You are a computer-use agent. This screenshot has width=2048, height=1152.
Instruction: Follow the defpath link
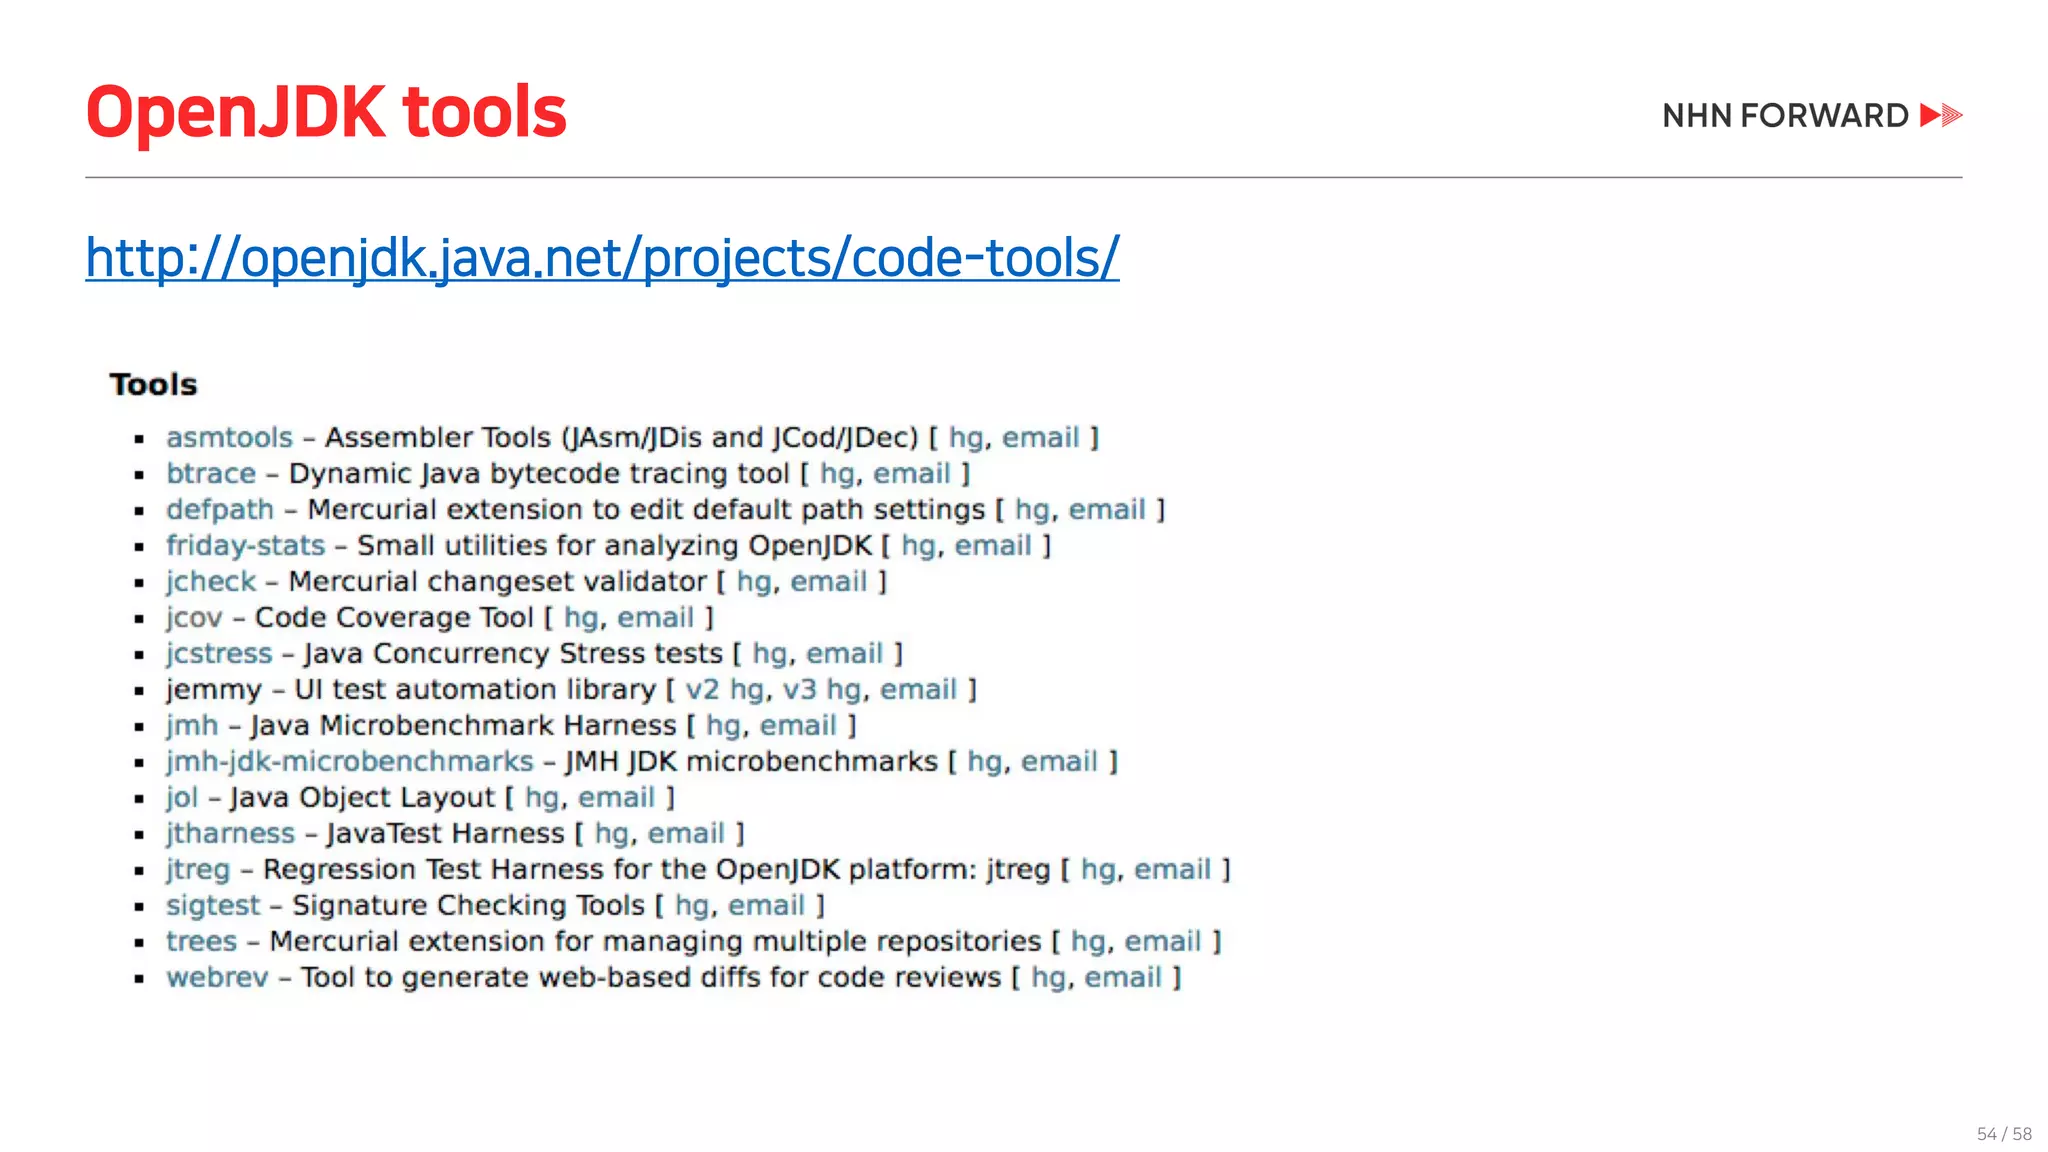(220, 510)
